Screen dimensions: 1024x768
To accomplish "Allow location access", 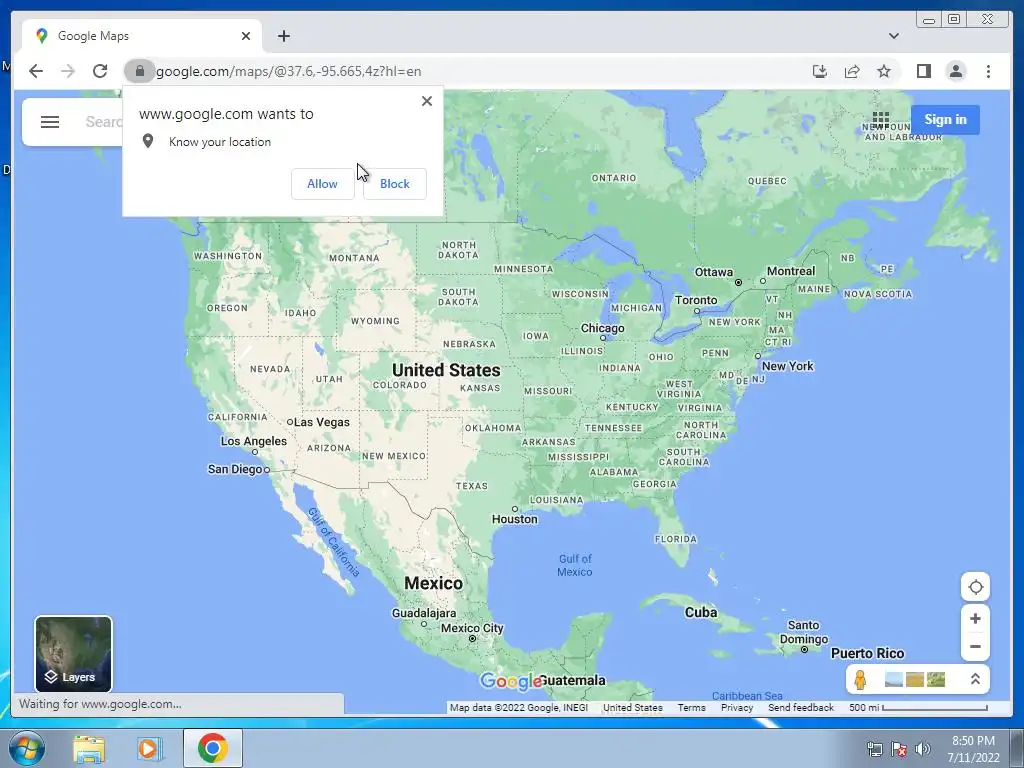I will point(323,184).
